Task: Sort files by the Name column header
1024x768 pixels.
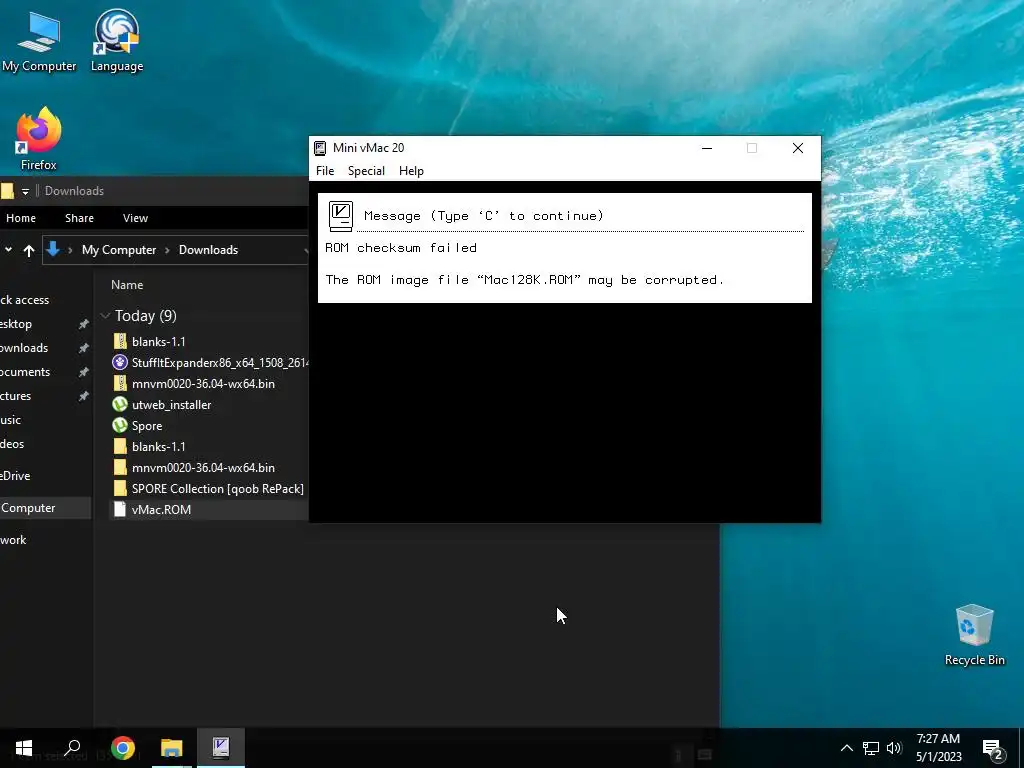Action: [127, 285]
